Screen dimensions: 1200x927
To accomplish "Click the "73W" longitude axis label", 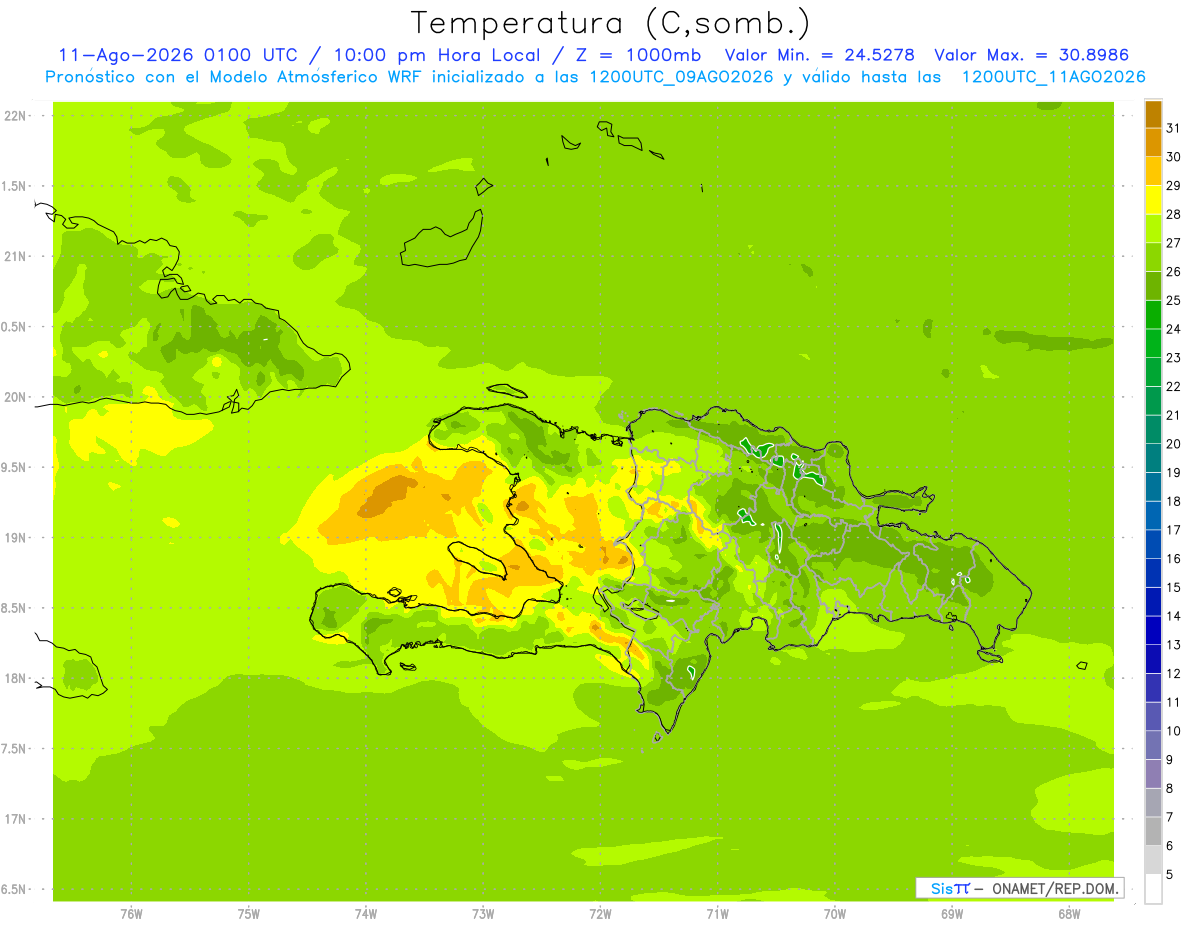I will click(483, 913).
